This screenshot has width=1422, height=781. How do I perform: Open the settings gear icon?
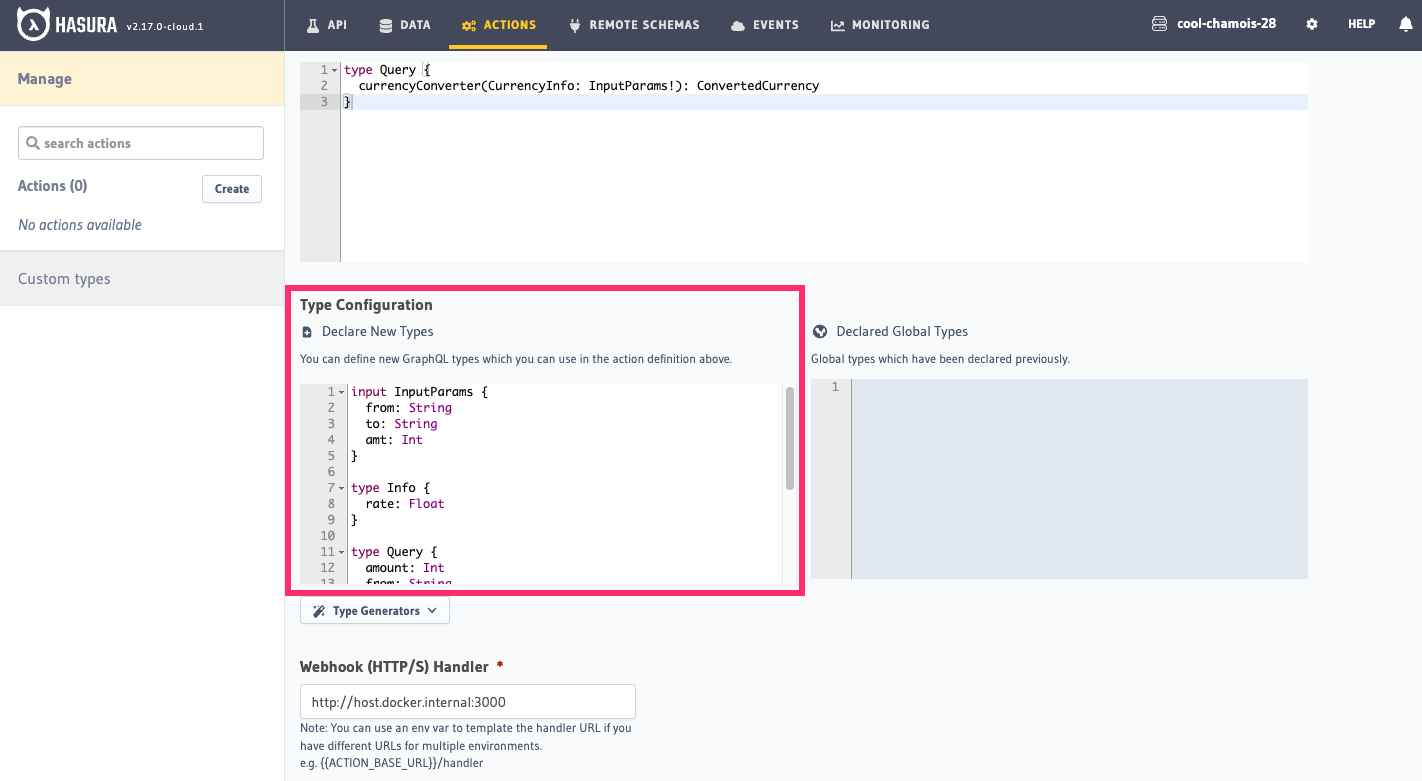coord(1312,24)
